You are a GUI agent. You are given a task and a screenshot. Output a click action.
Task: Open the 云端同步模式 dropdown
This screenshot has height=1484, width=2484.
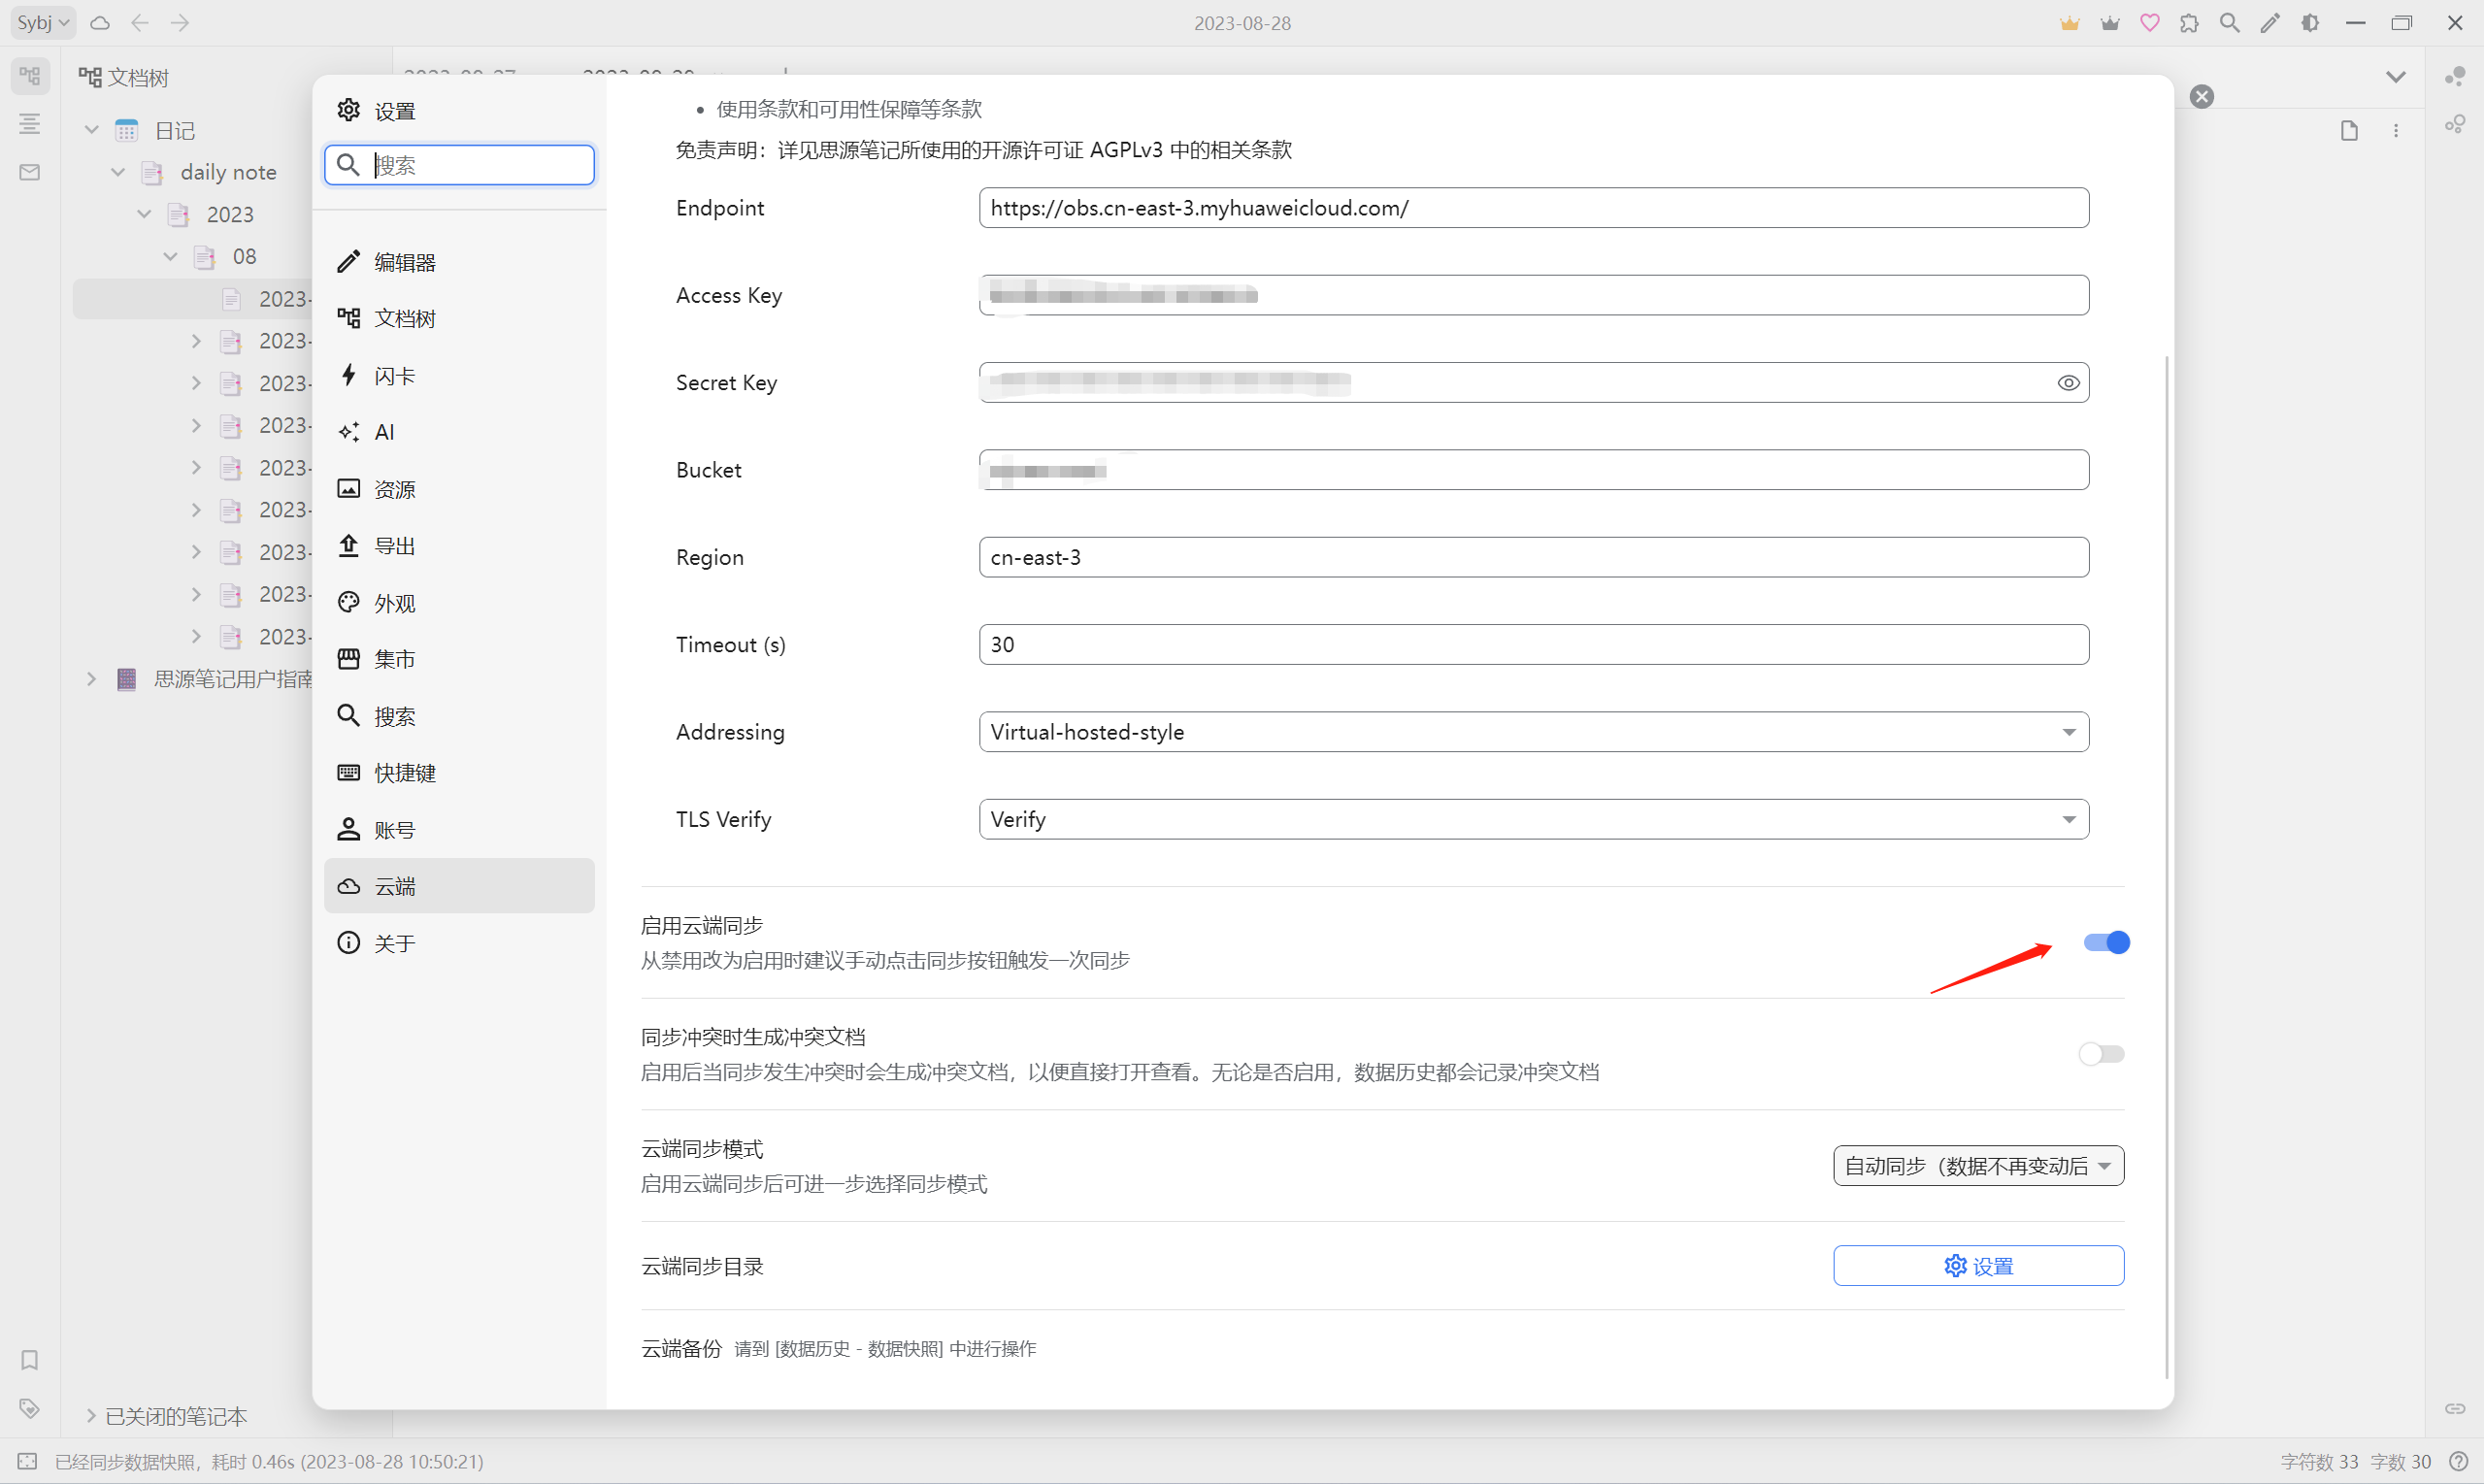1977,1166
